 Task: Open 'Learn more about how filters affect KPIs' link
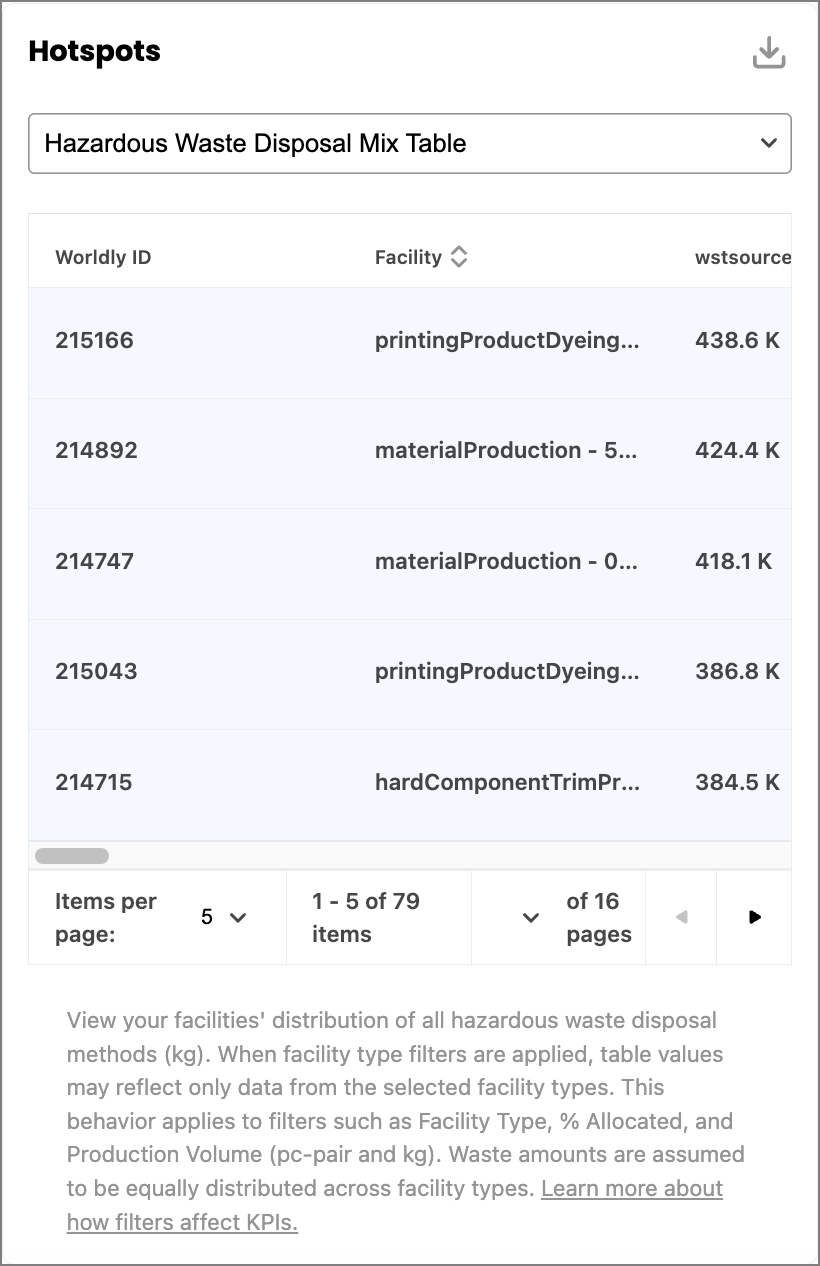click(x=395, y=1205)
